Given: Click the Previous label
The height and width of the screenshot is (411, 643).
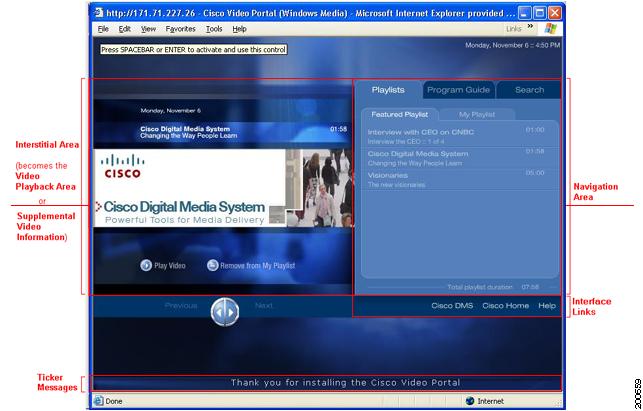Looking at the screenshot, I should tap(181, 306).
